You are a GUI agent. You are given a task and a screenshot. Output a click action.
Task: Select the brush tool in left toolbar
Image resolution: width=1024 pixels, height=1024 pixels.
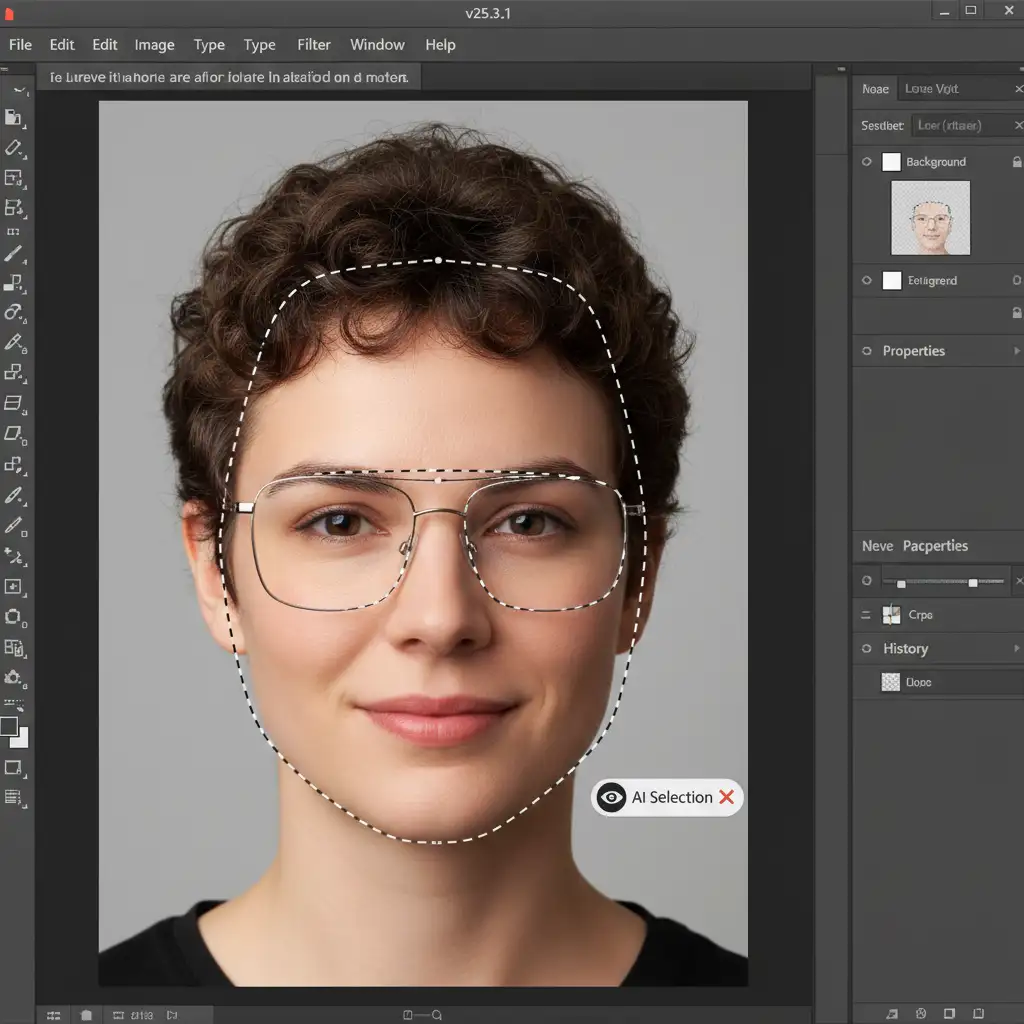[13, 255]
